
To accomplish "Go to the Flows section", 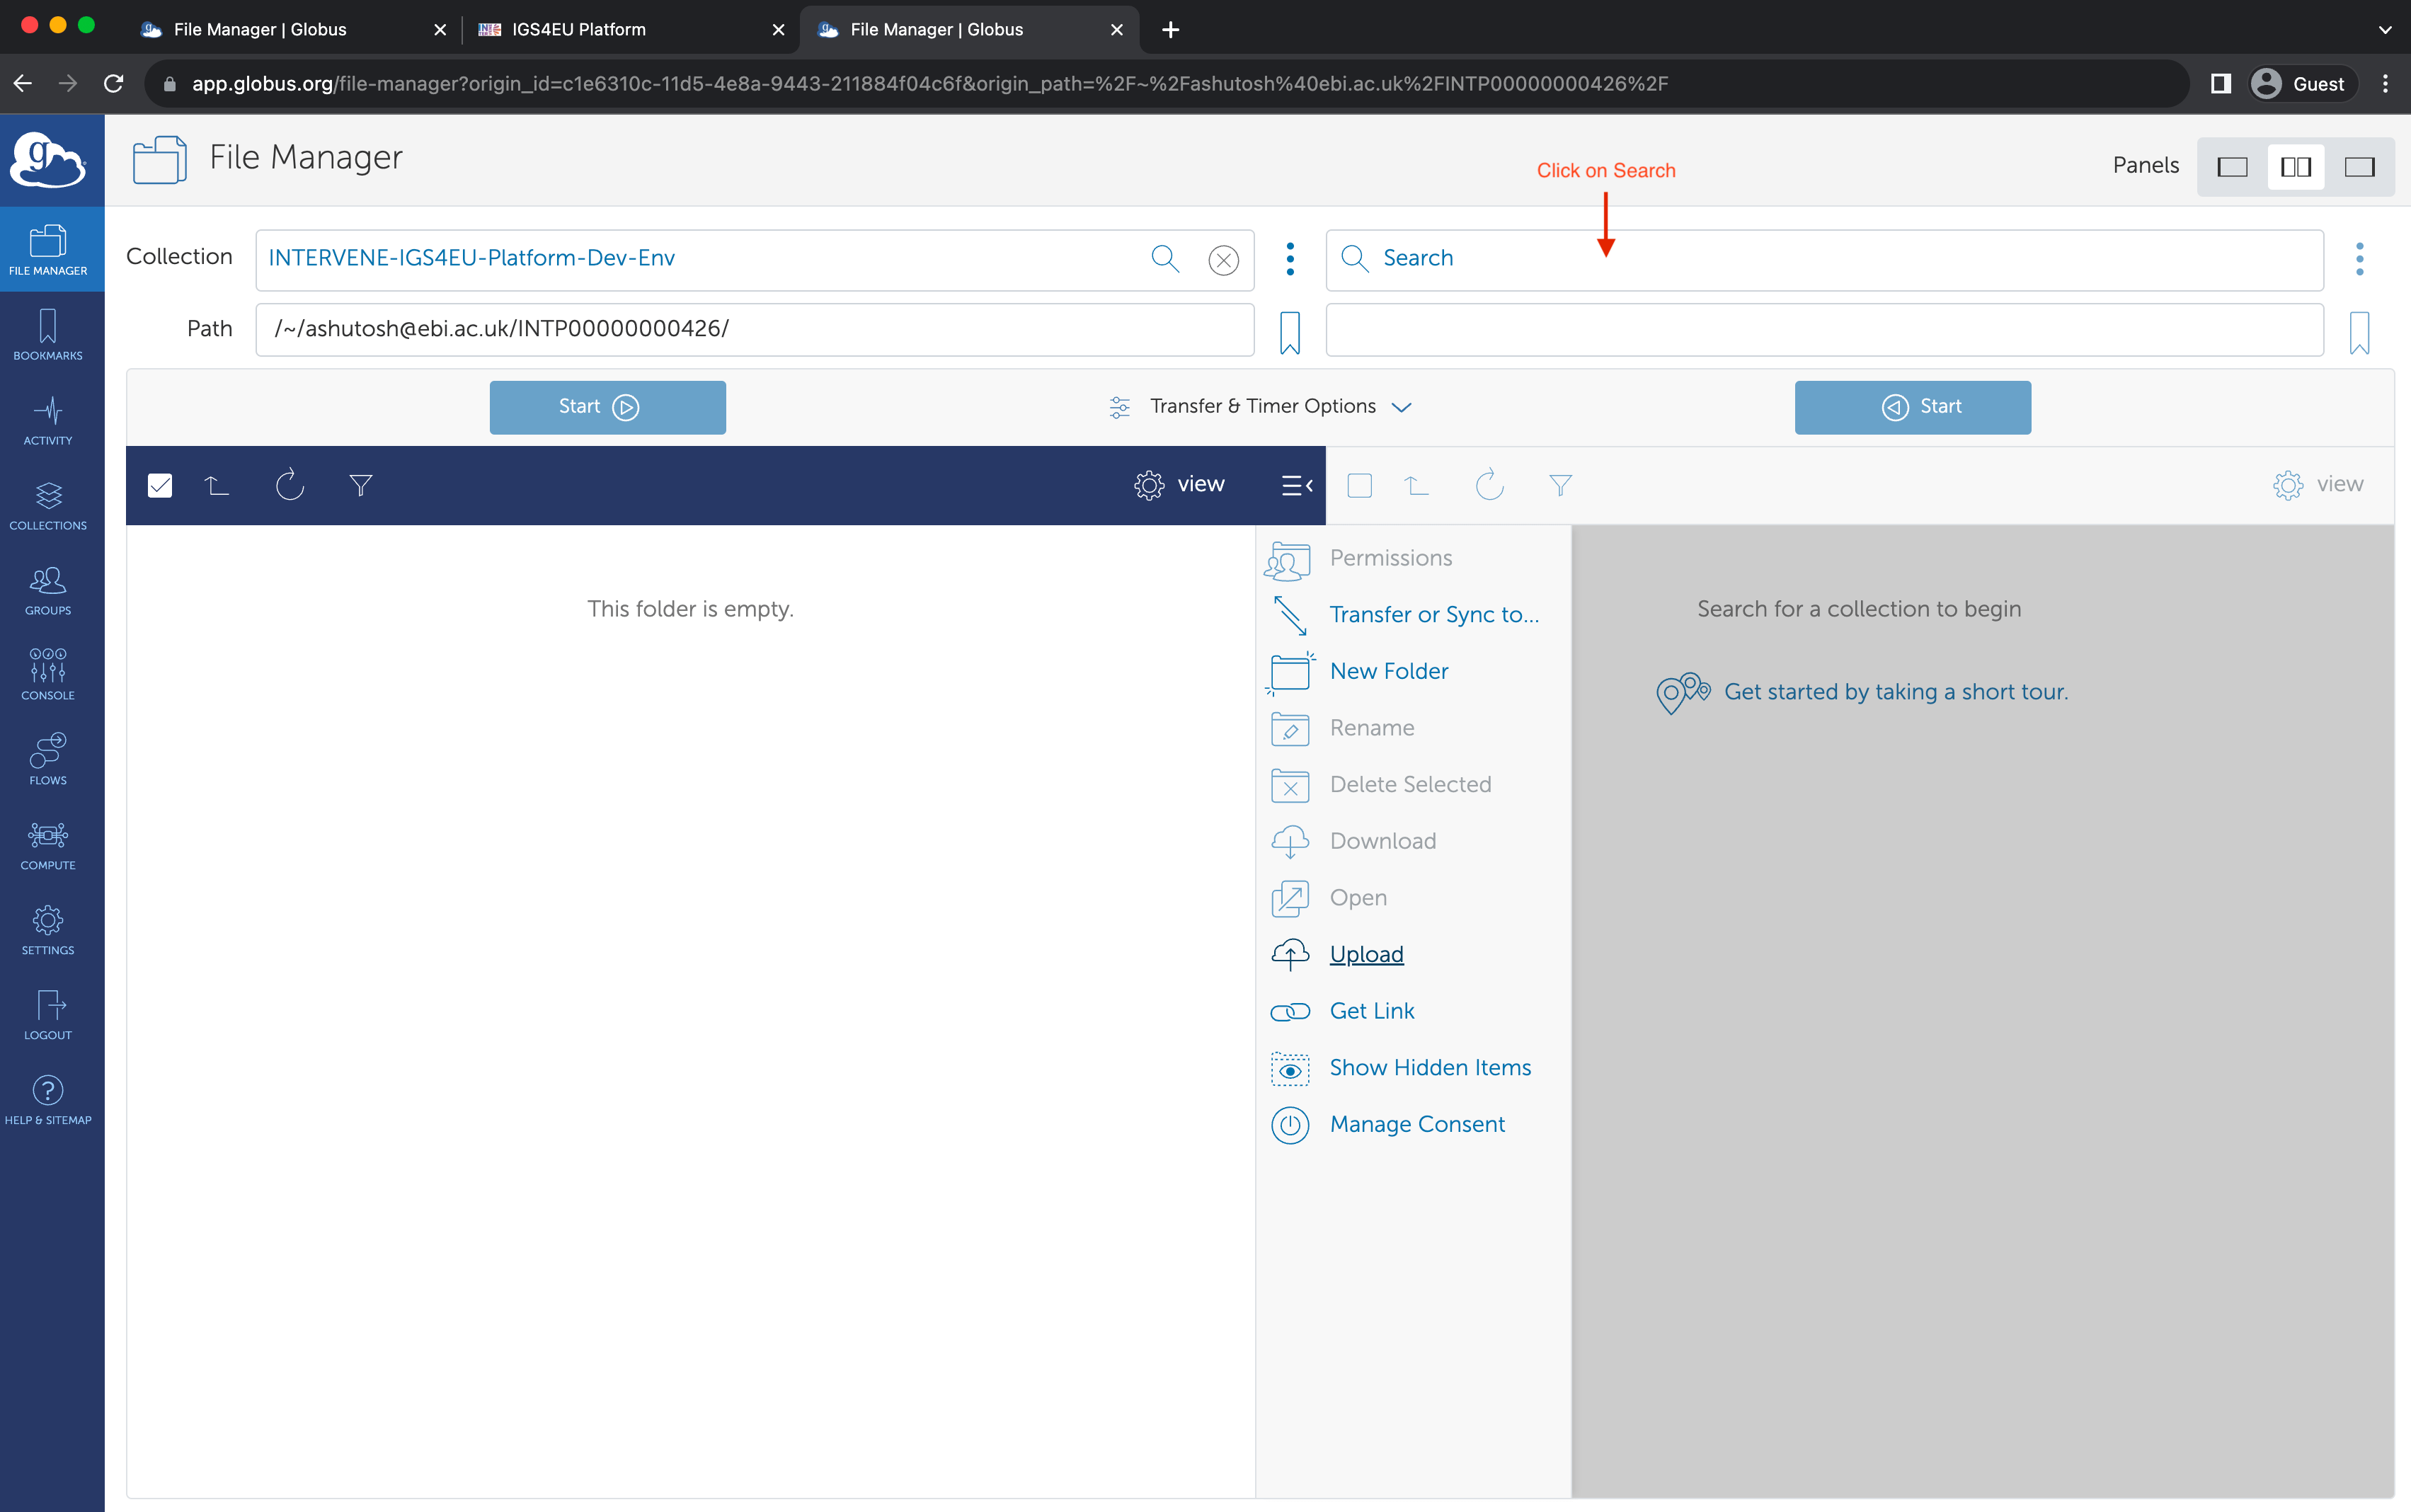I will (48, 759).
